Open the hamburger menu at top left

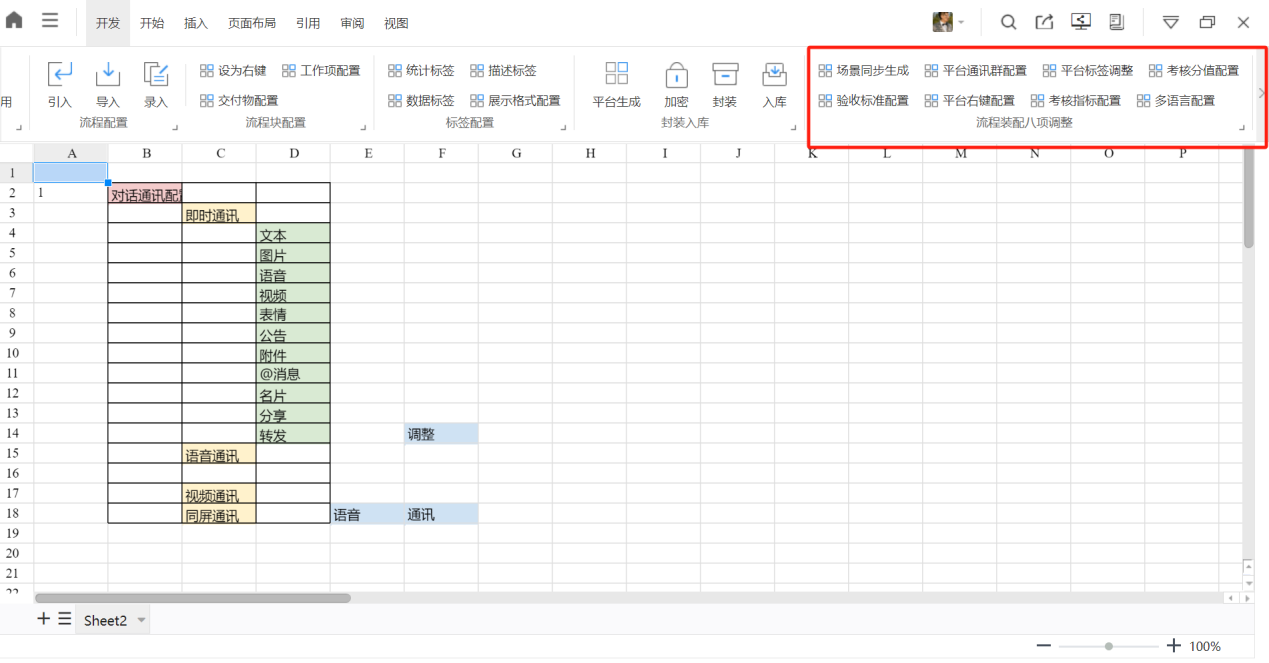pyautogui.click(x=50, y=21)
